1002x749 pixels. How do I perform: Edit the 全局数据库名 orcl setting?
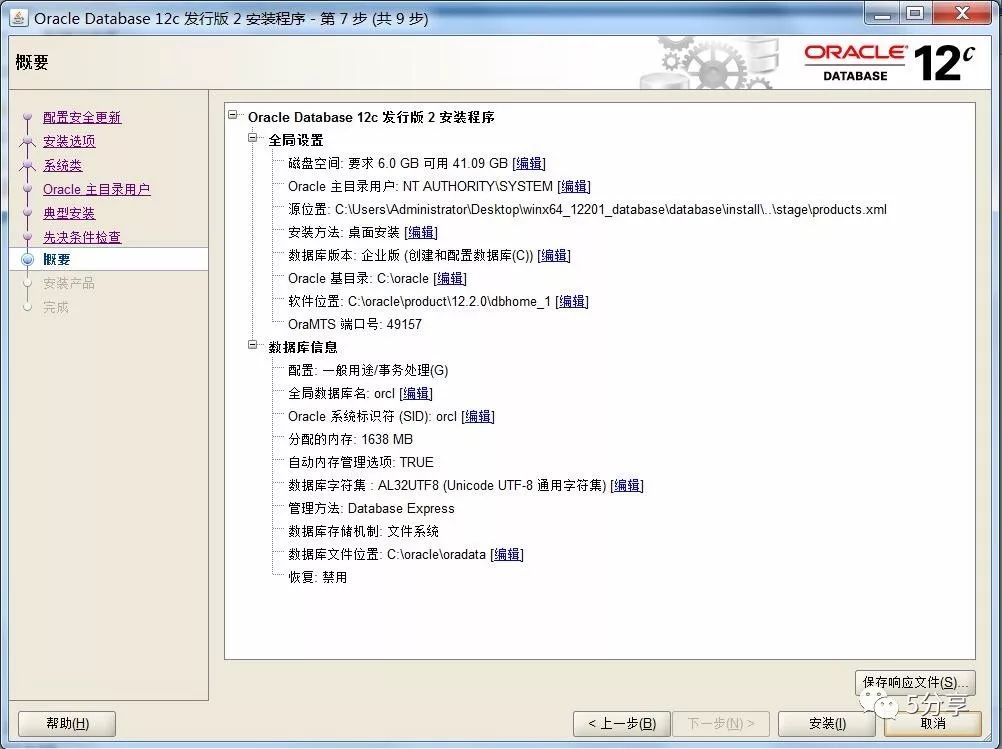[416, 394]
